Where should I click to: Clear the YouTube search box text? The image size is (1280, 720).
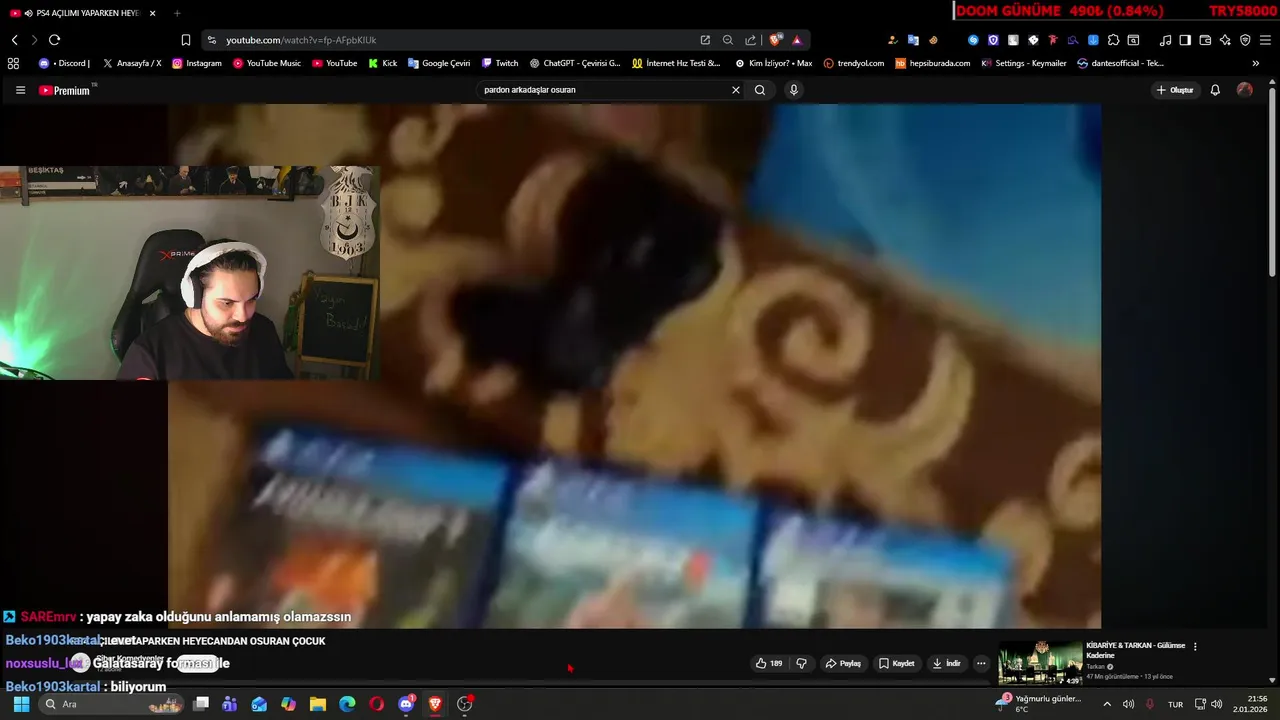[x=736, y=90]
